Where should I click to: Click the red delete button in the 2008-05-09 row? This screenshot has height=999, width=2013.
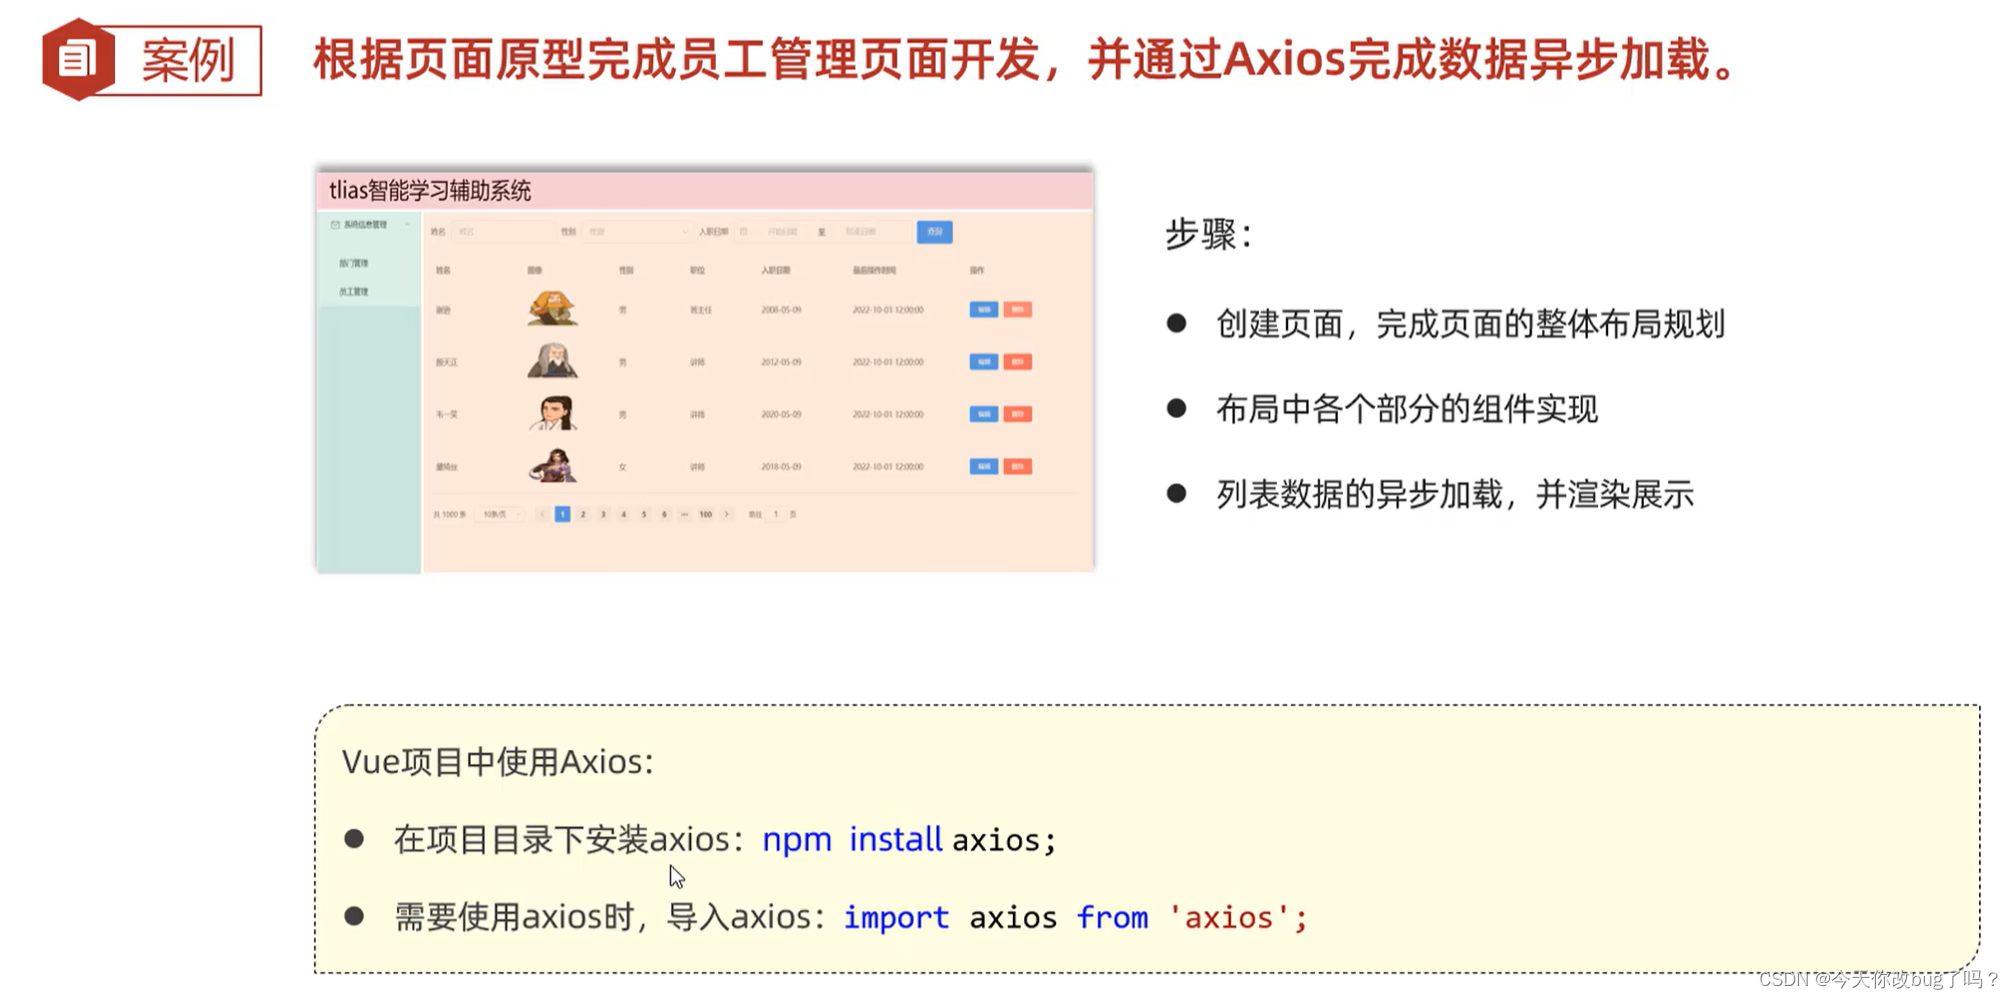1018,310
